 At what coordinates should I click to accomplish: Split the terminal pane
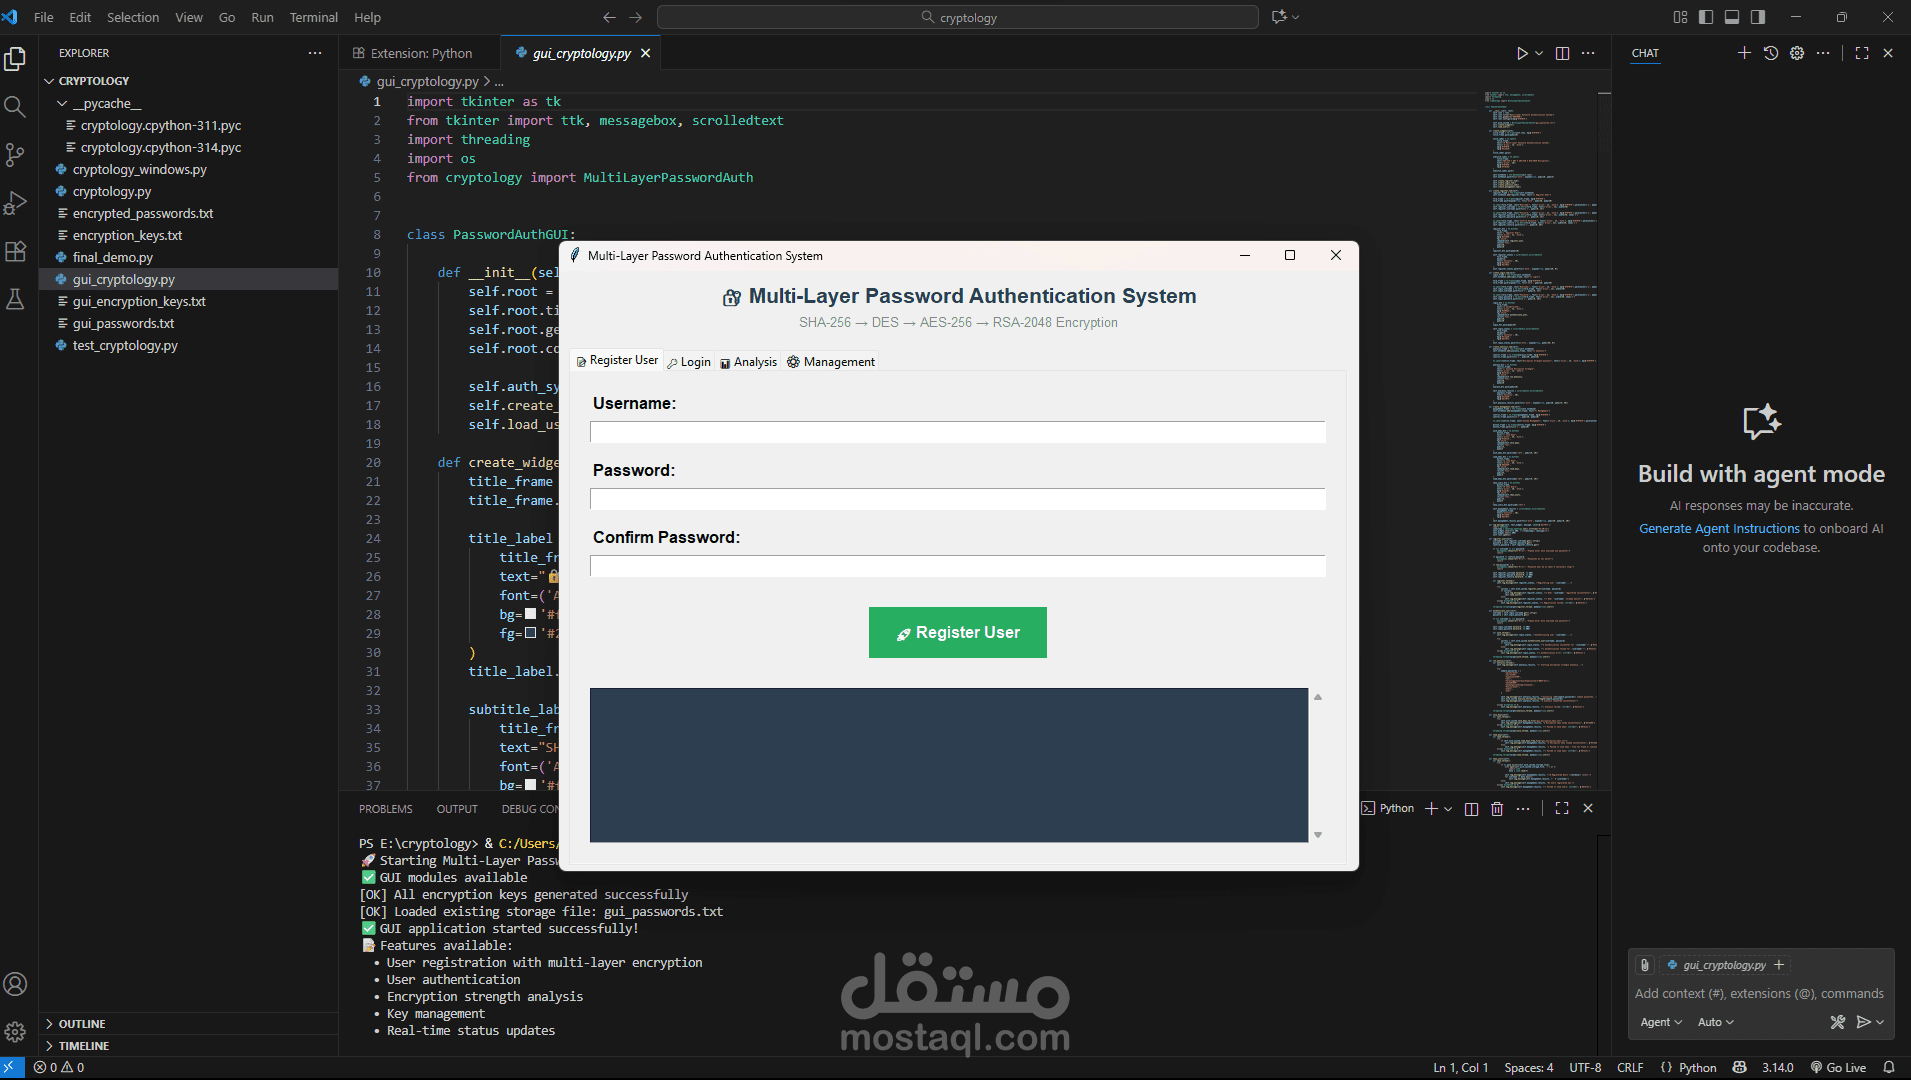[1471, 808]
